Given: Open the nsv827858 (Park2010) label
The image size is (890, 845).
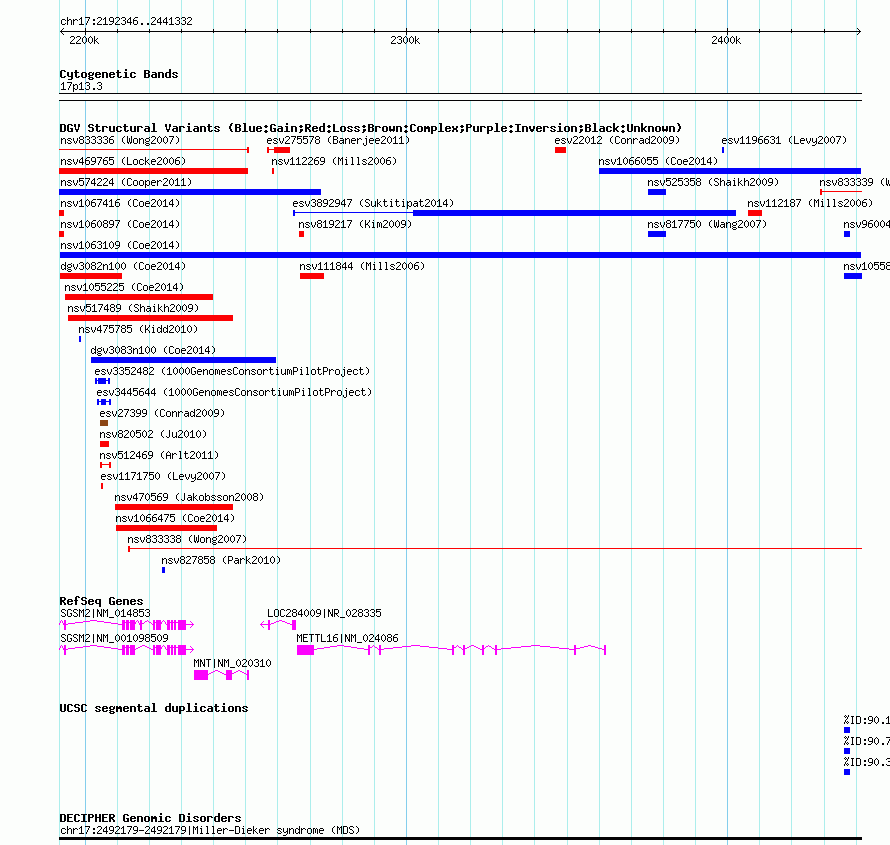Looking at the screenshot, I should [221, 560].
